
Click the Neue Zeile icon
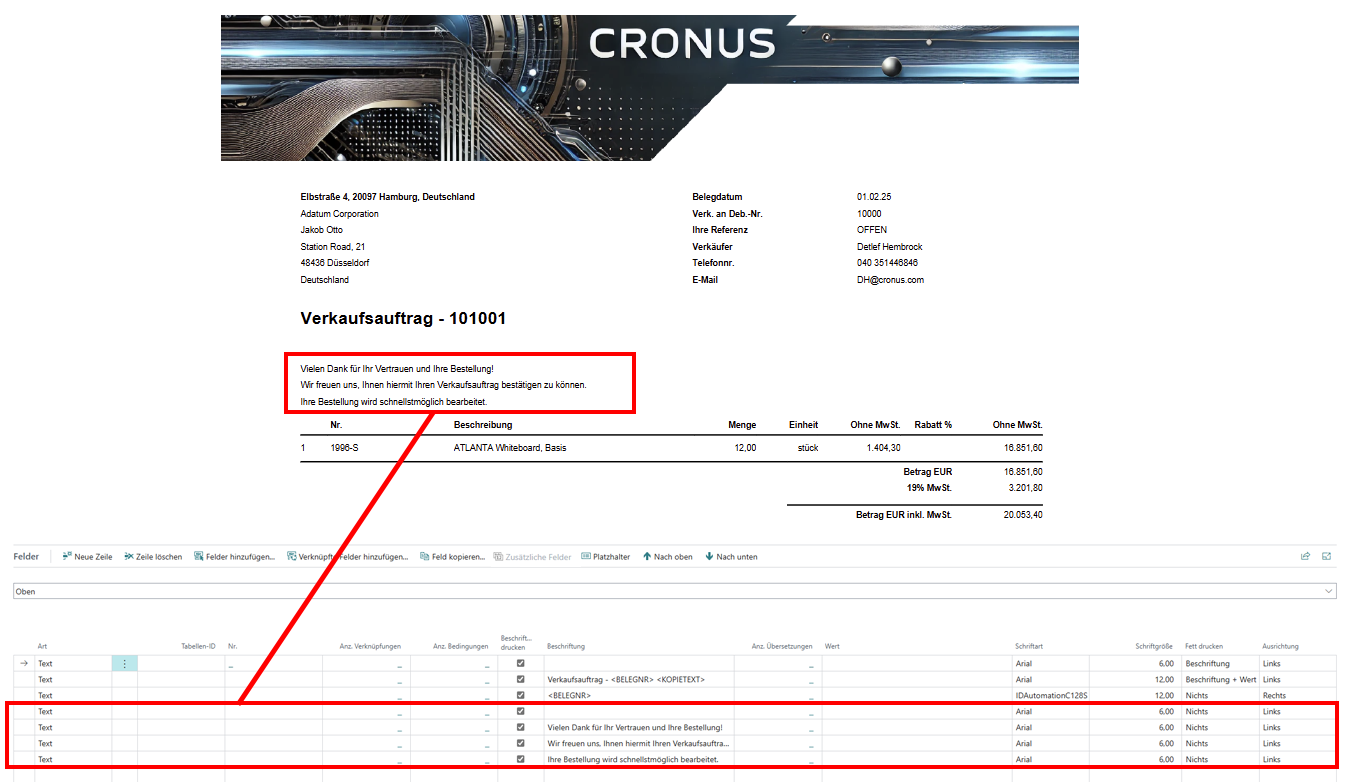coord(67,556)
